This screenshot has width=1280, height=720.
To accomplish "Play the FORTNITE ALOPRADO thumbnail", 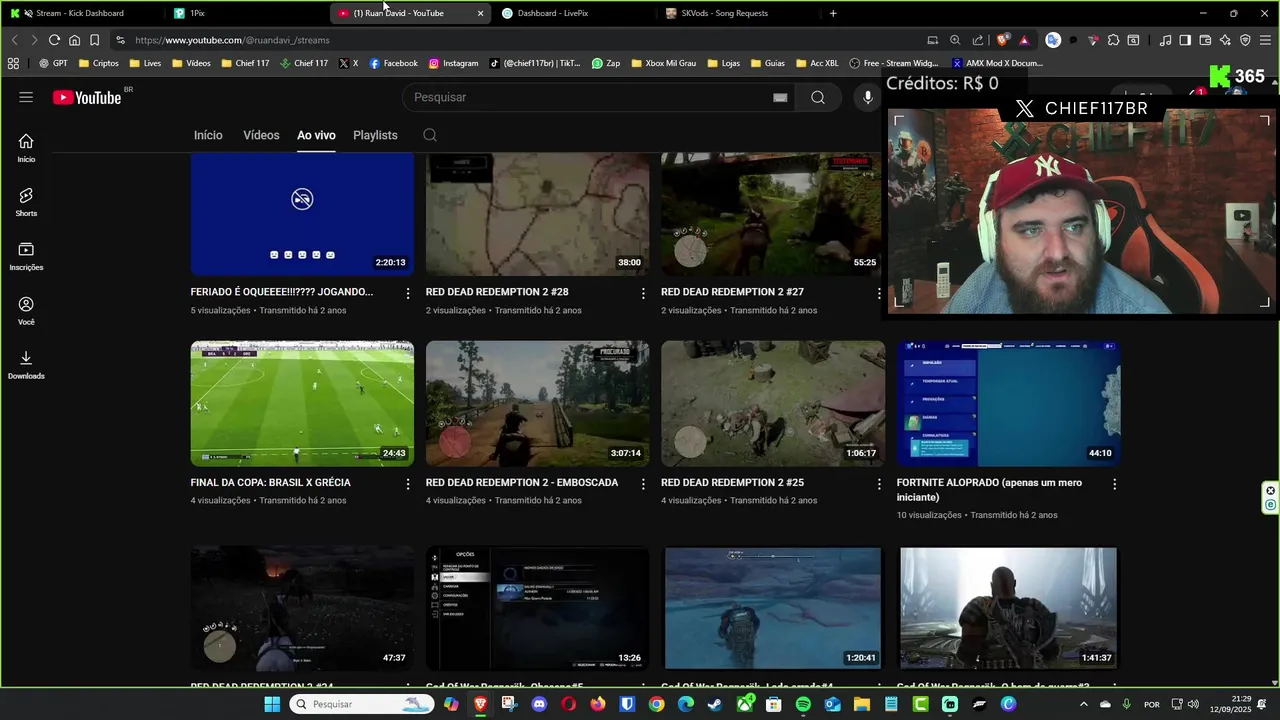I will (1008, 403).
